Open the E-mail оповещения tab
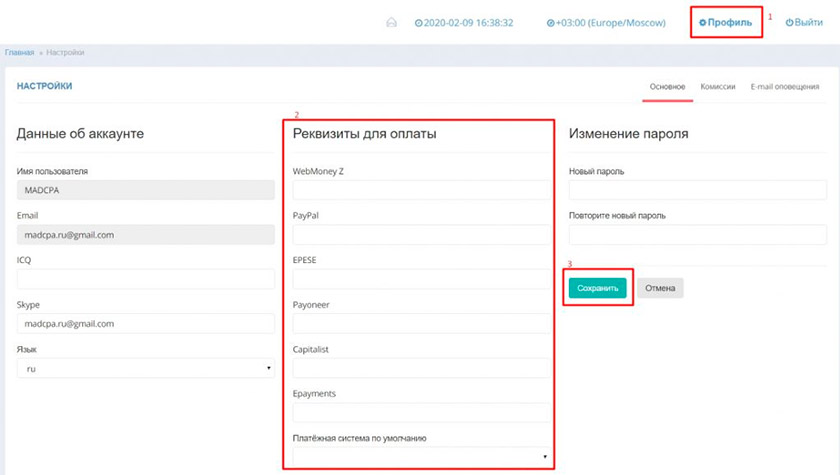 (785, 87)
